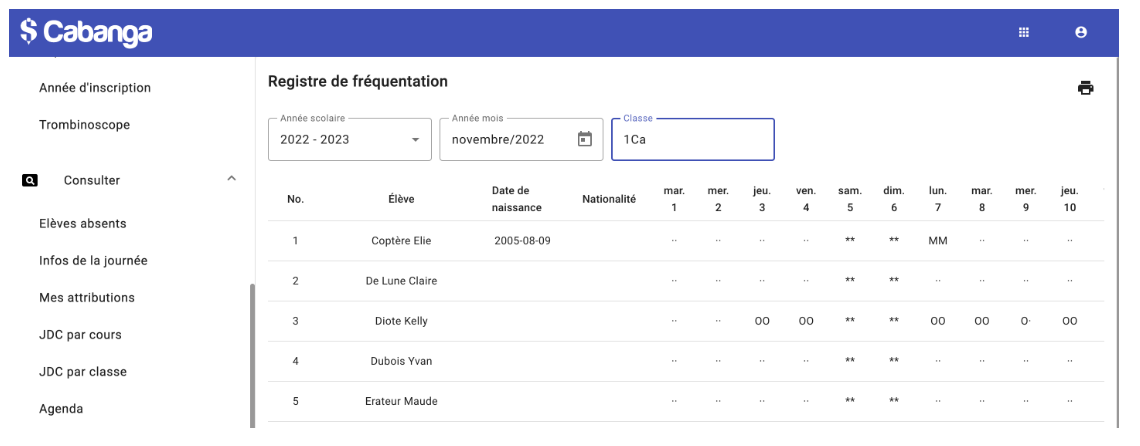The width and height of the screenshot is (1140, 446).
Task: Click the Classe input field
Action: tap(692, 139)
